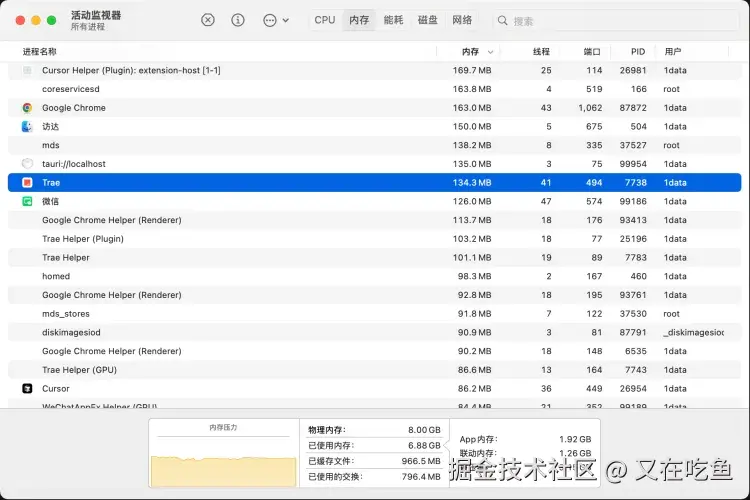Select the diskimagesiod process
The height and width of the screenshot is (500, 750).
coord(375,333)
